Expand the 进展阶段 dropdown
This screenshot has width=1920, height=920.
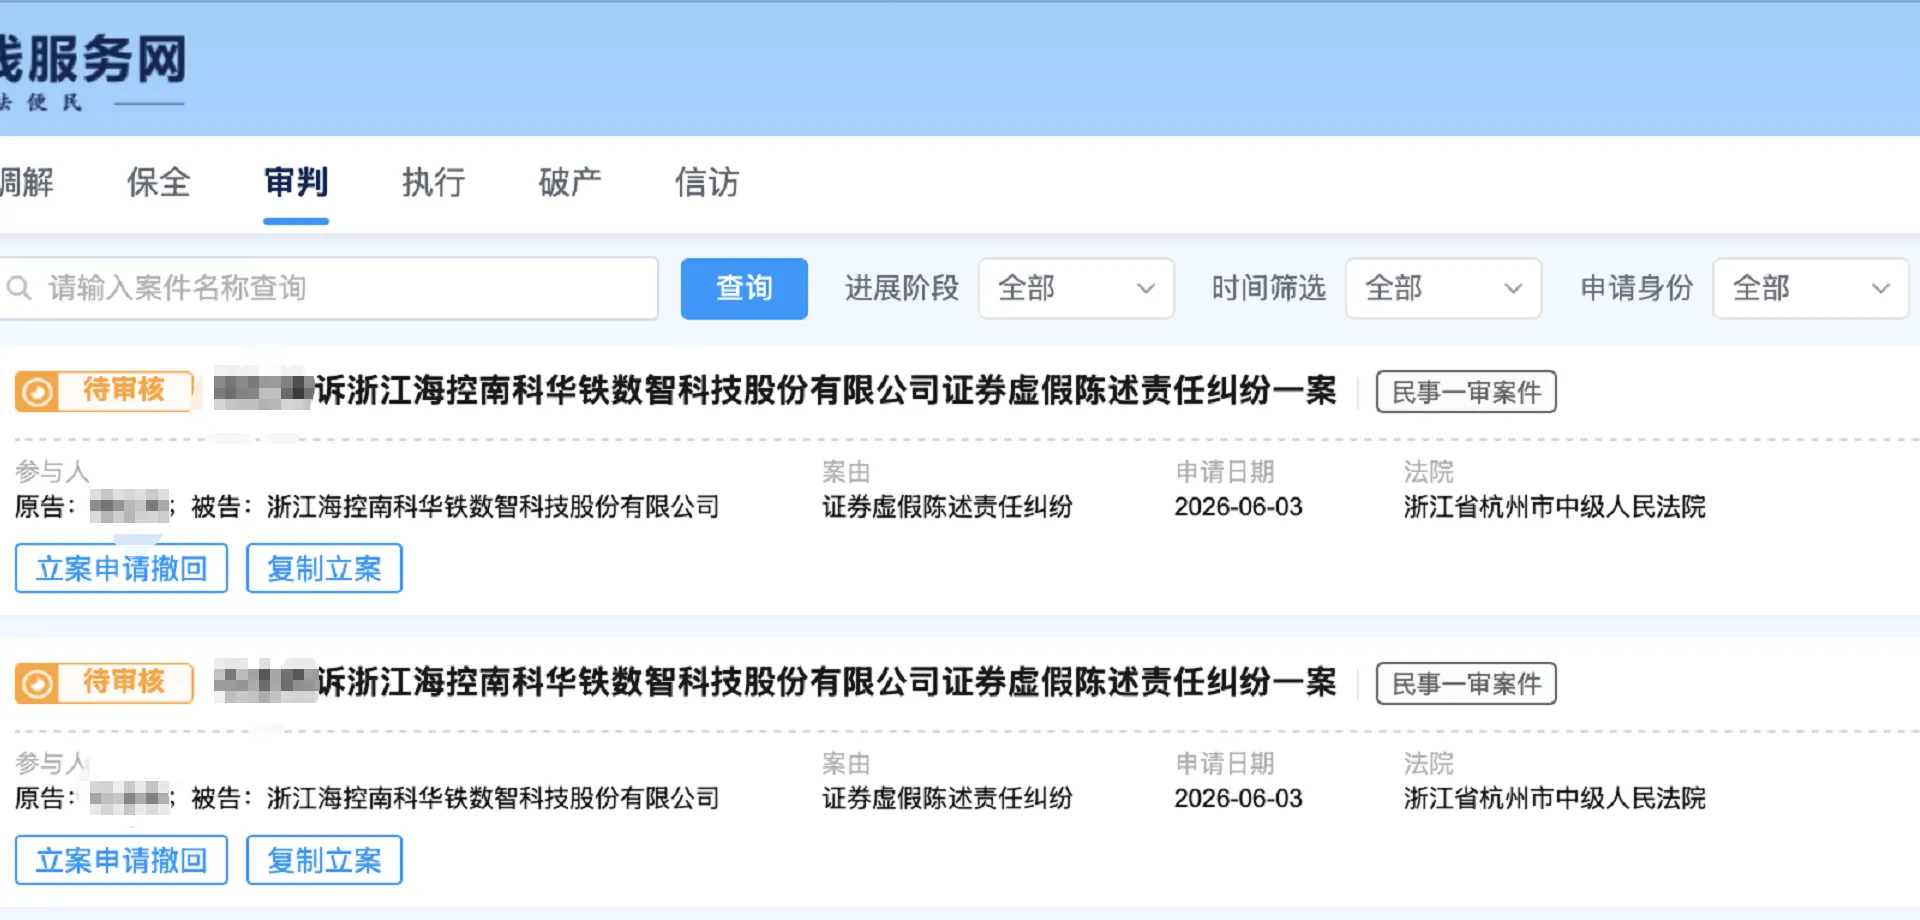coord(1076,288)
